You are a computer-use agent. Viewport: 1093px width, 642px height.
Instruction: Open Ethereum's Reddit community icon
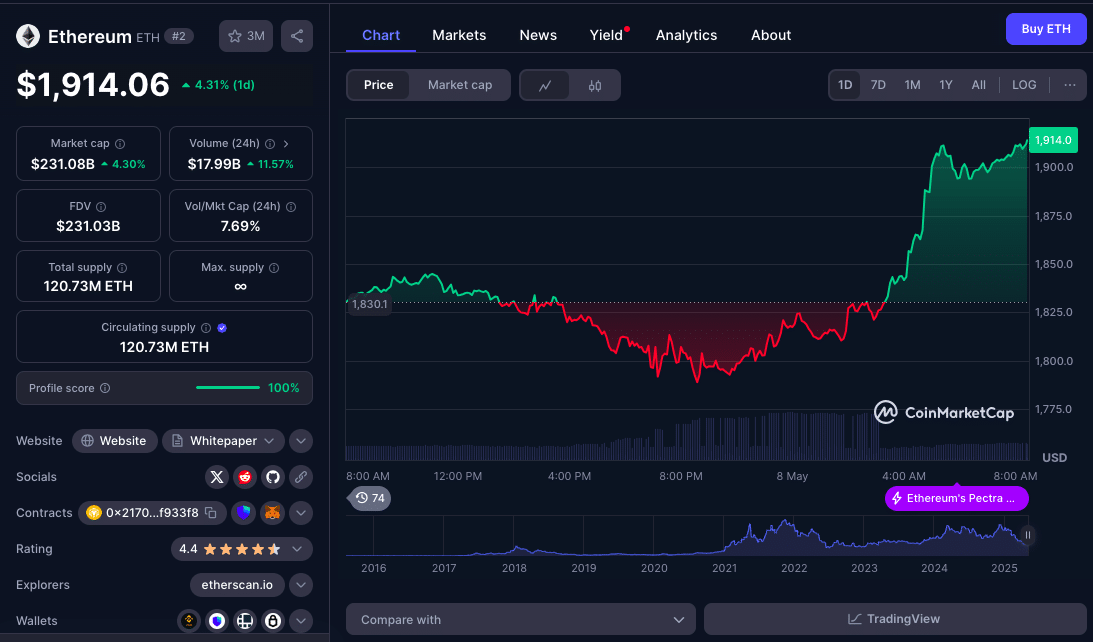245,477
